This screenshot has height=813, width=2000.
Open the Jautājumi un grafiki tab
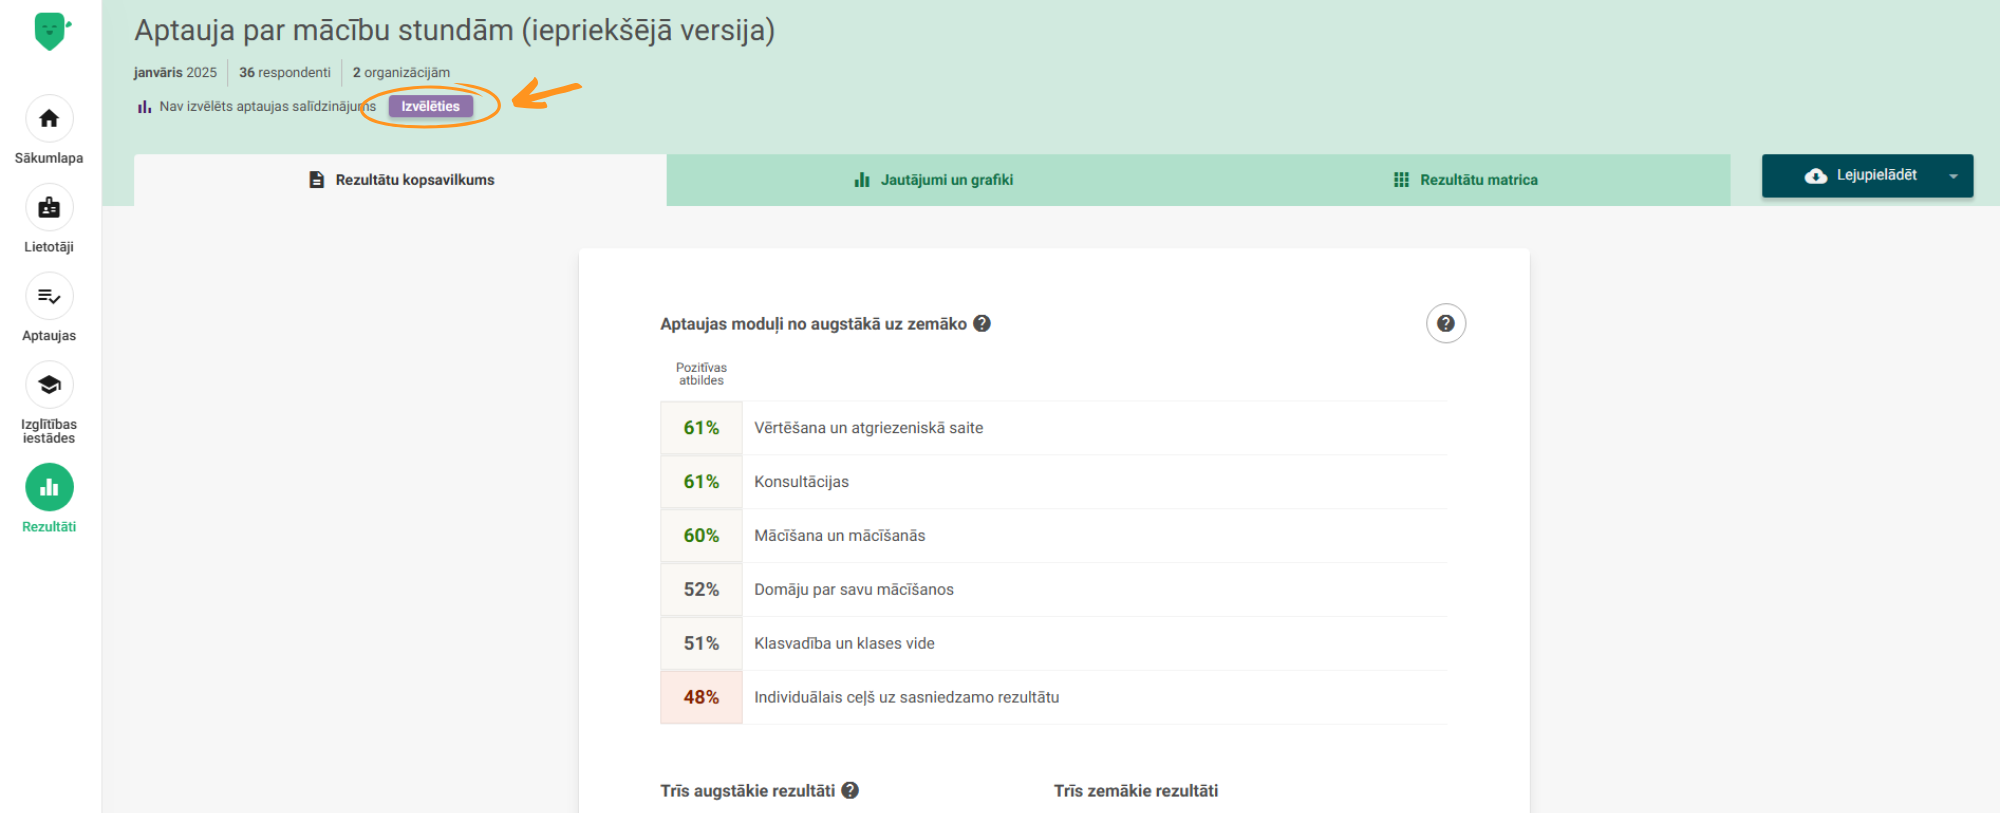[x=933, y=180]
